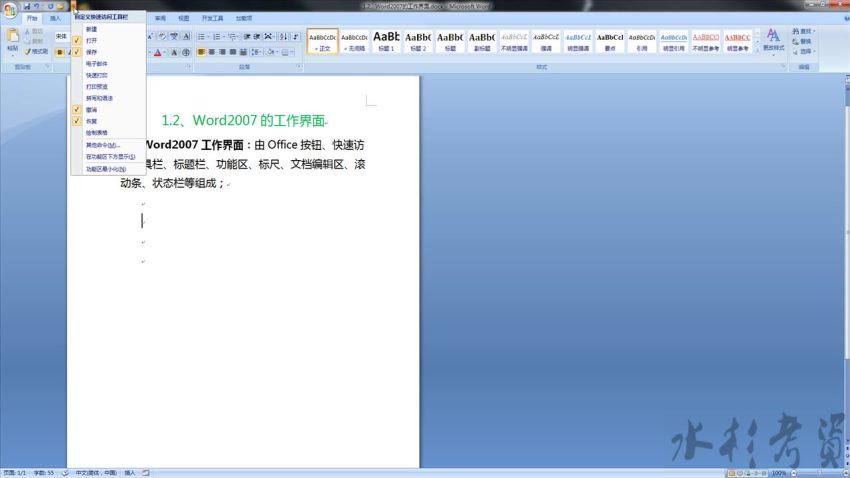Click the 100% zoom level button
The width and height of the screenshot is (850, 478).
pos(779,473)
